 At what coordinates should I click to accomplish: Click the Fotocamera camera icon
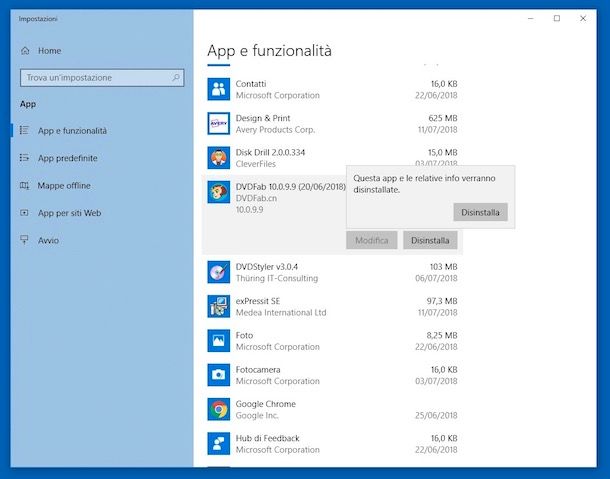[219, 375]
